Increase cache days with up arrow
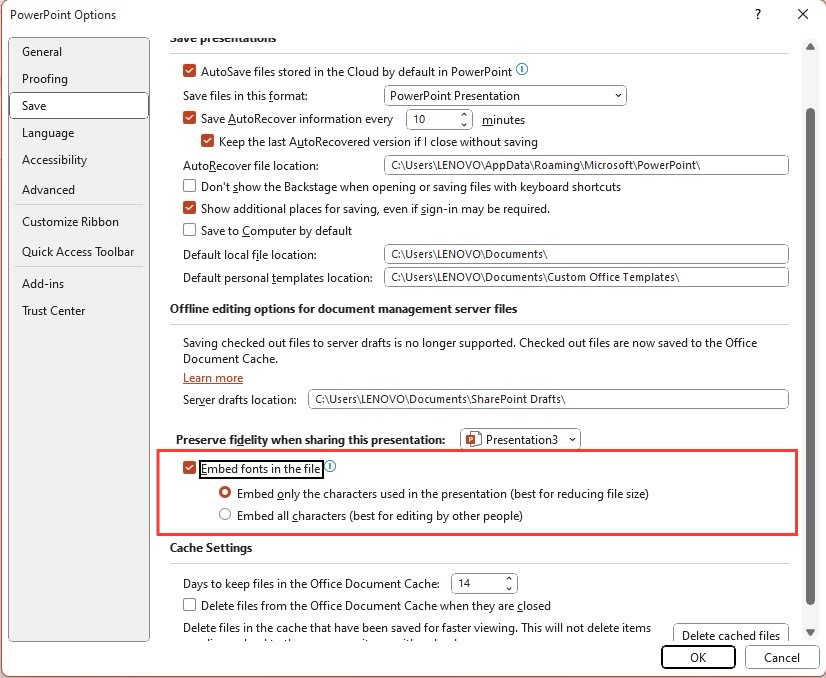The width and height of the screenshot is (826, 678). click(x=509, y=578)
